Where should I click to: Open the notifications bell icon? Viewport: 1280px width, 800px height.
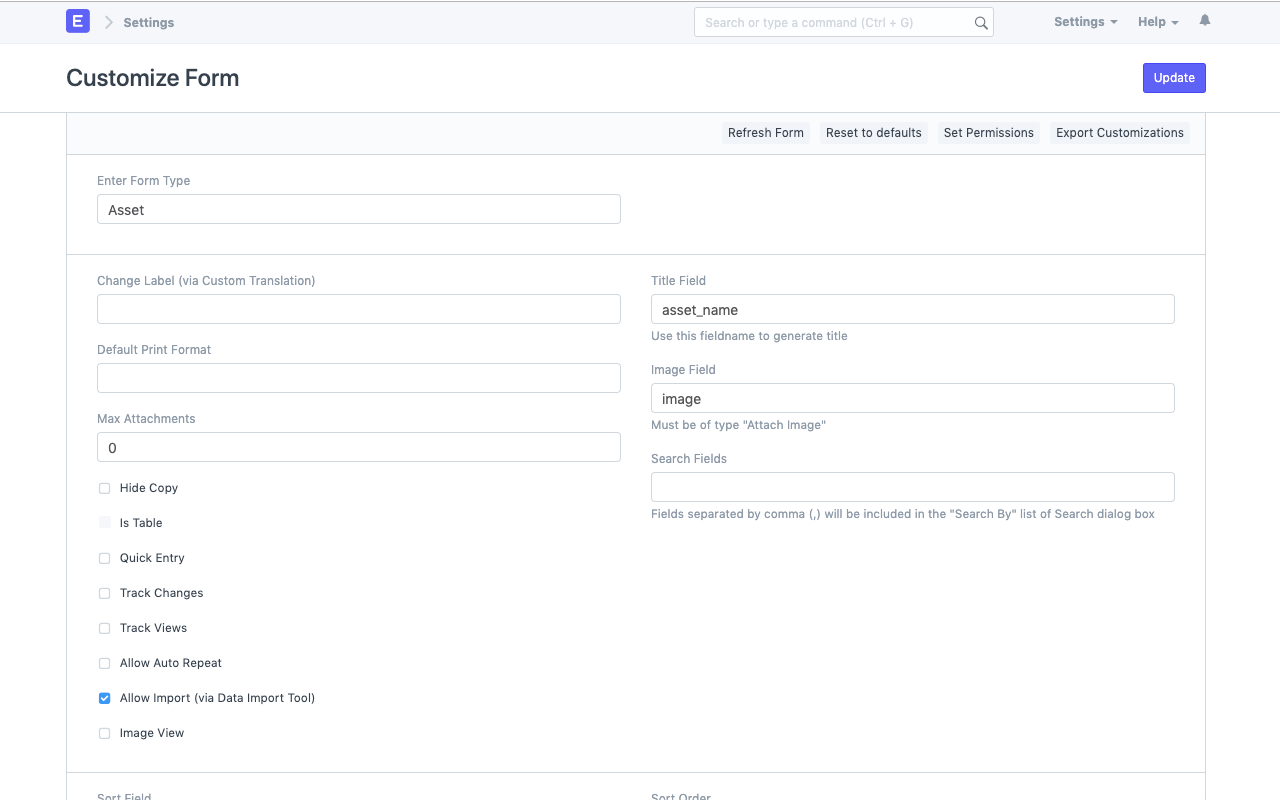coord(1205,21)
